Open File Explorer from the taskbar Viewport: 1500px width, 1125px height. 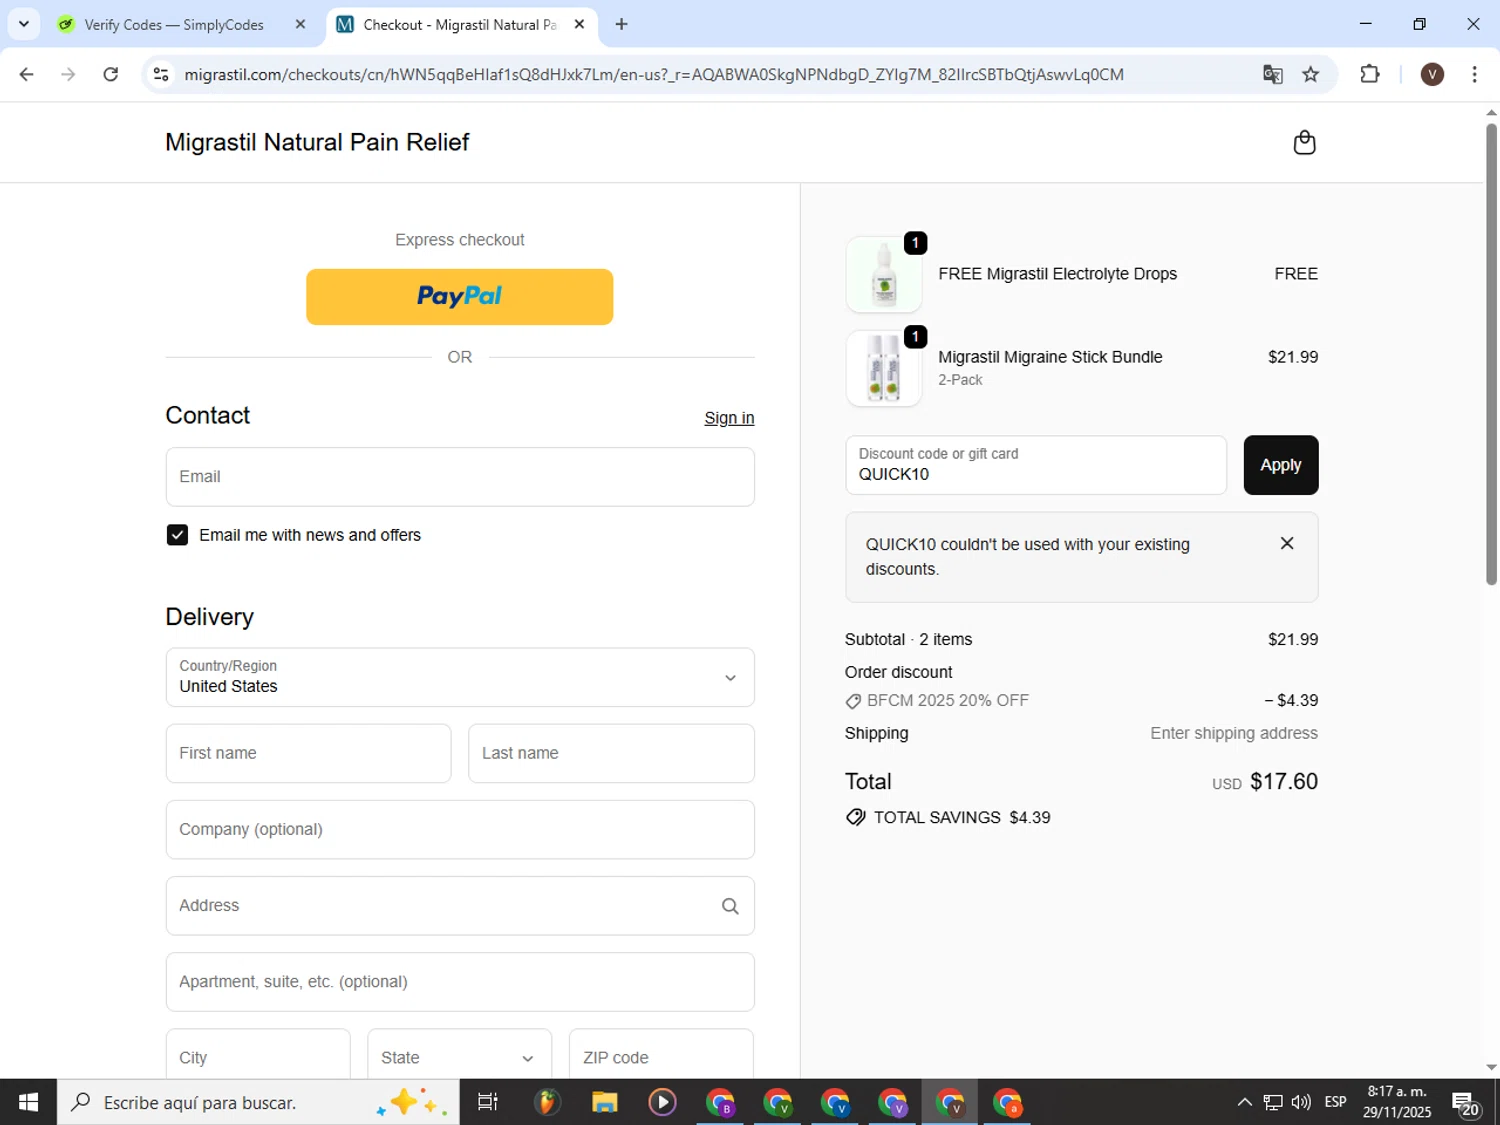coord(604,1102)
